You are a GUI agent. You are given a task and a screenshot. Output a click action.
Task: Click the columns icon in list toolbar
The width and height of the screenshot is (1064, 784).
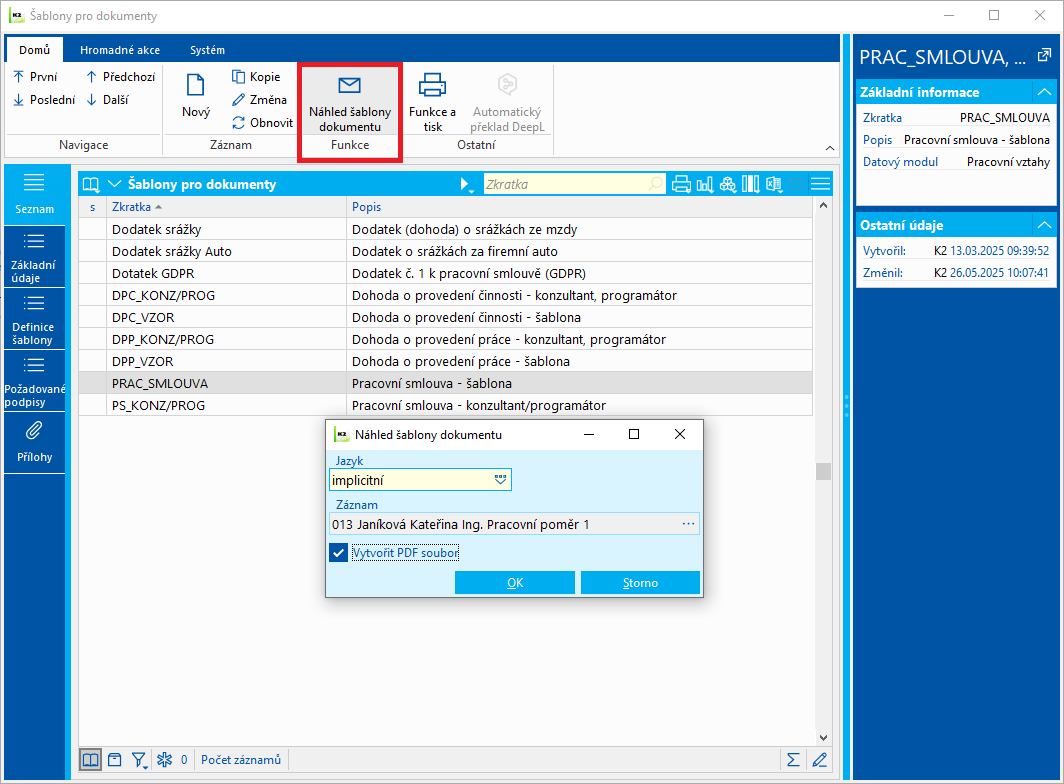[750, 184]
